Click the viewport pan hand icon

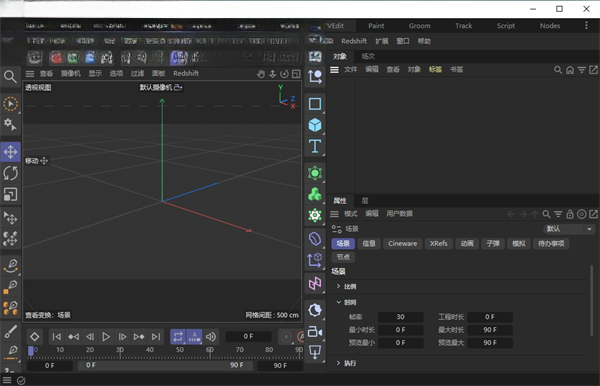(261, 74)
